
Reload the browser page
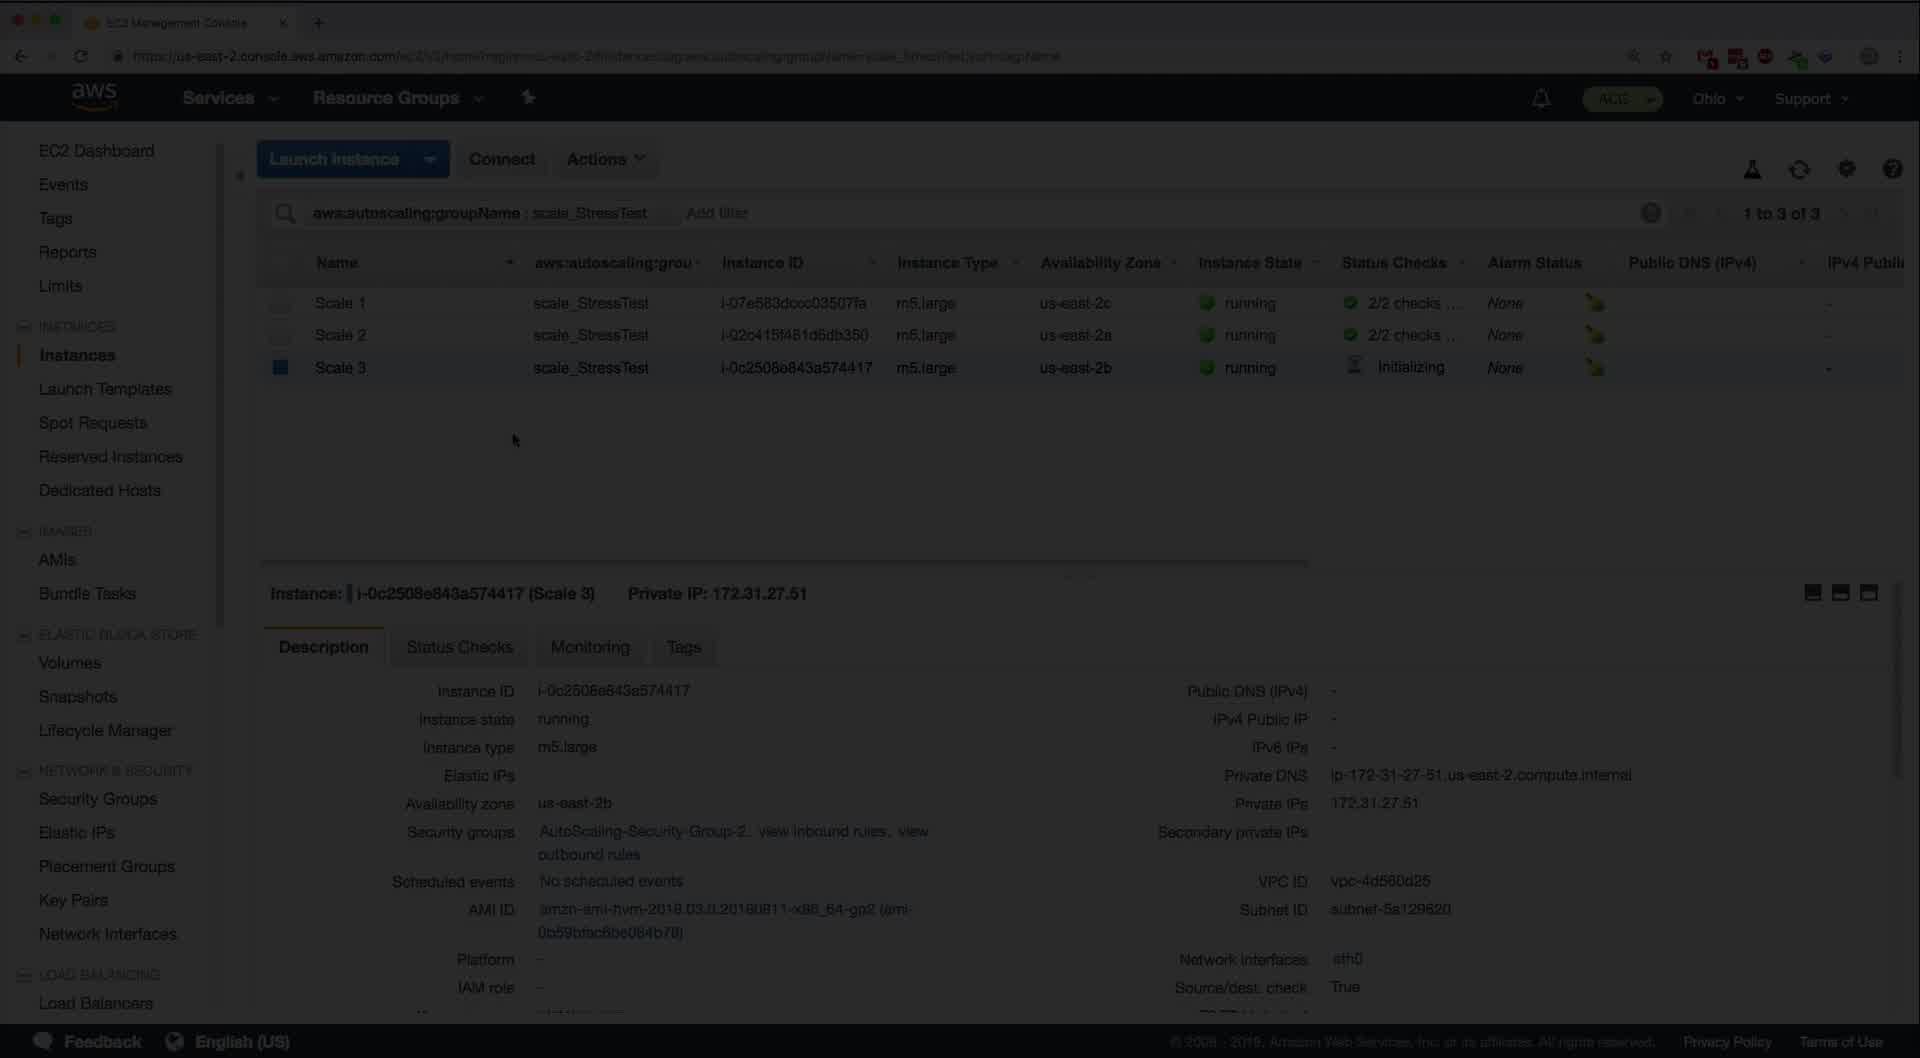[81, 56]
